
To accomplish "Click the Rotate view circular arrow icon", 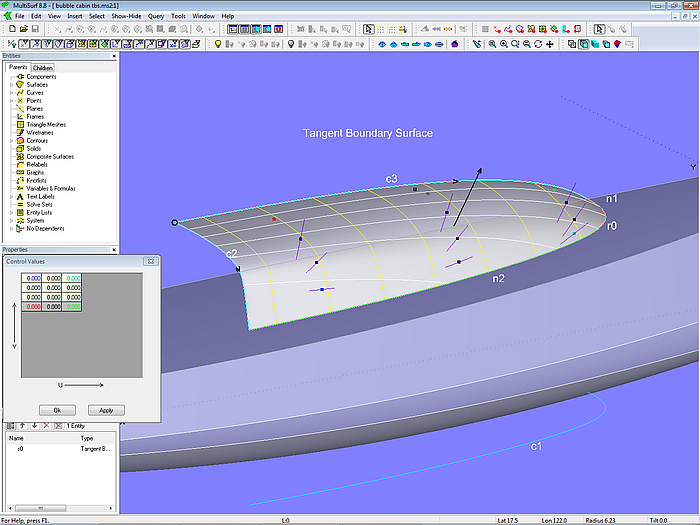I will point(538,44).
